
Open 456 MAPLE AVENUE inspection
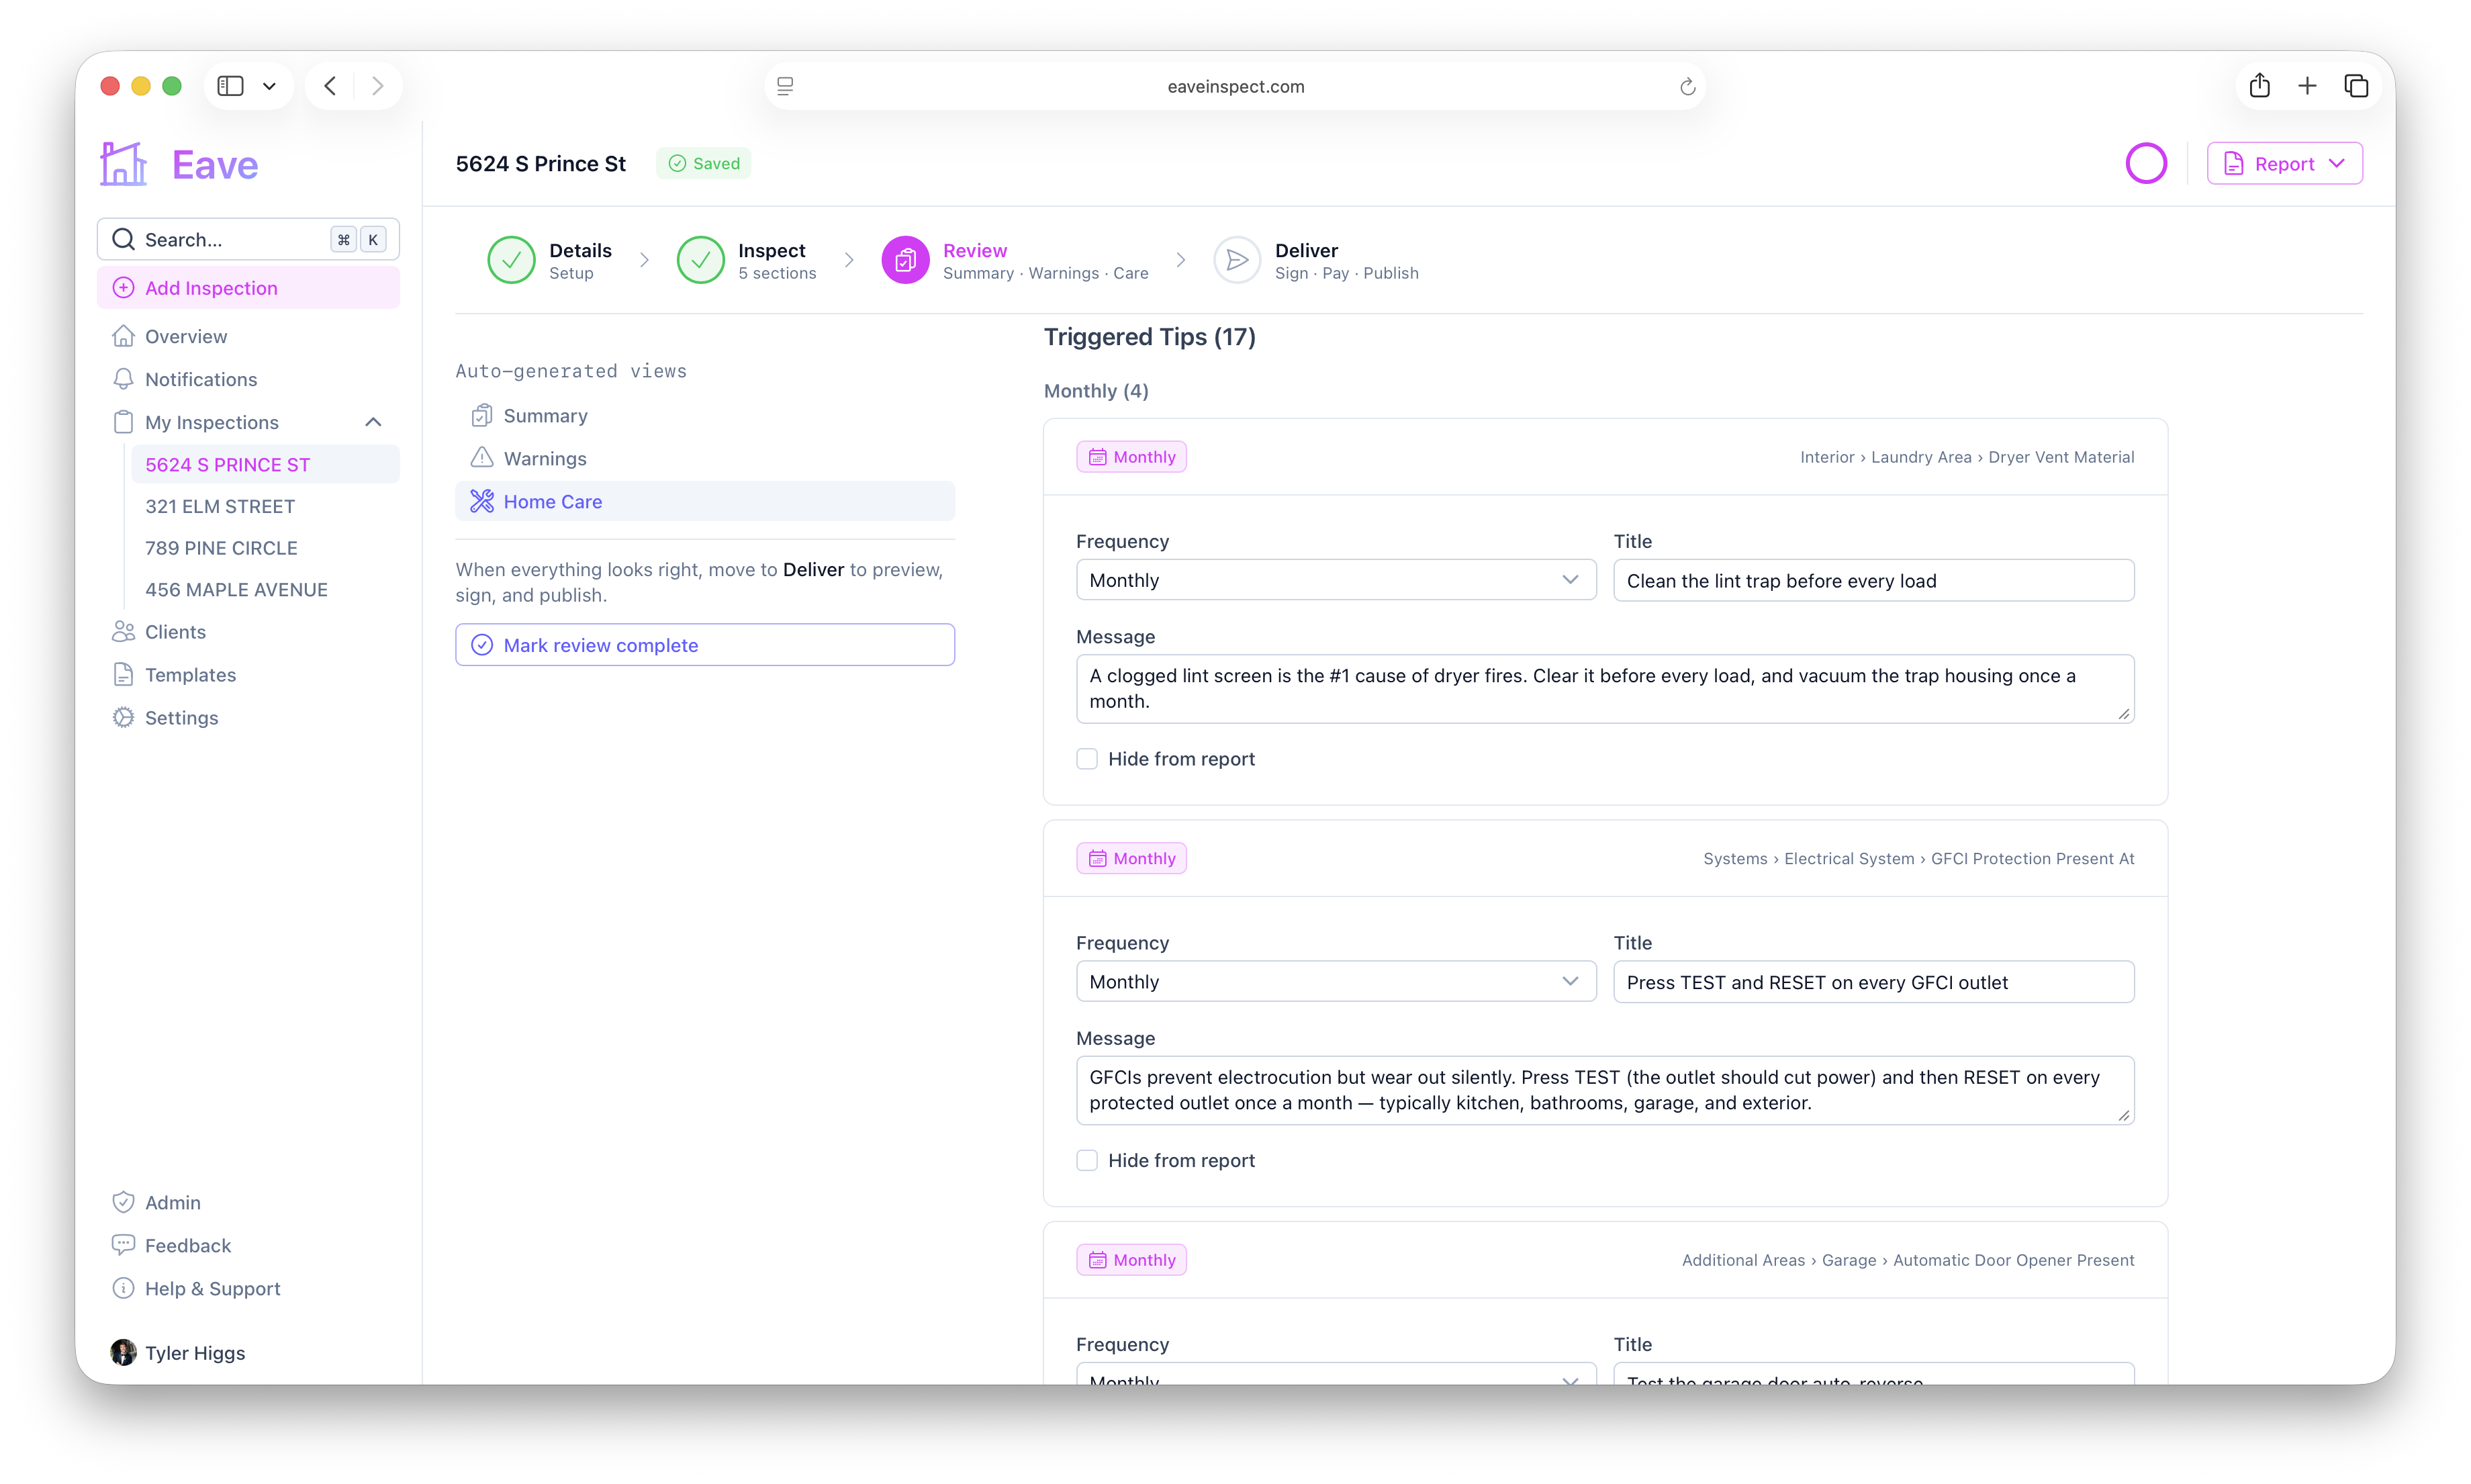[265, 590]
